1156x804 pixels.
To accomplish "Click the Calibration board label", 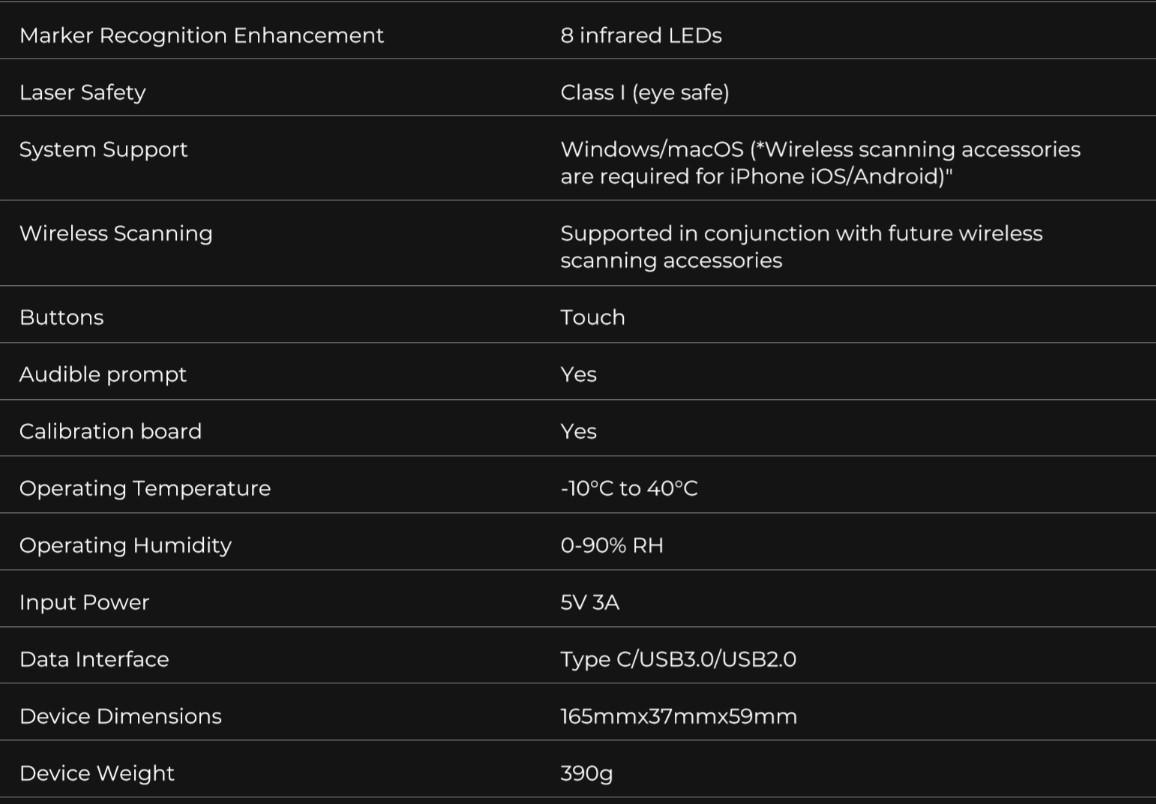I will pos(110,432).
